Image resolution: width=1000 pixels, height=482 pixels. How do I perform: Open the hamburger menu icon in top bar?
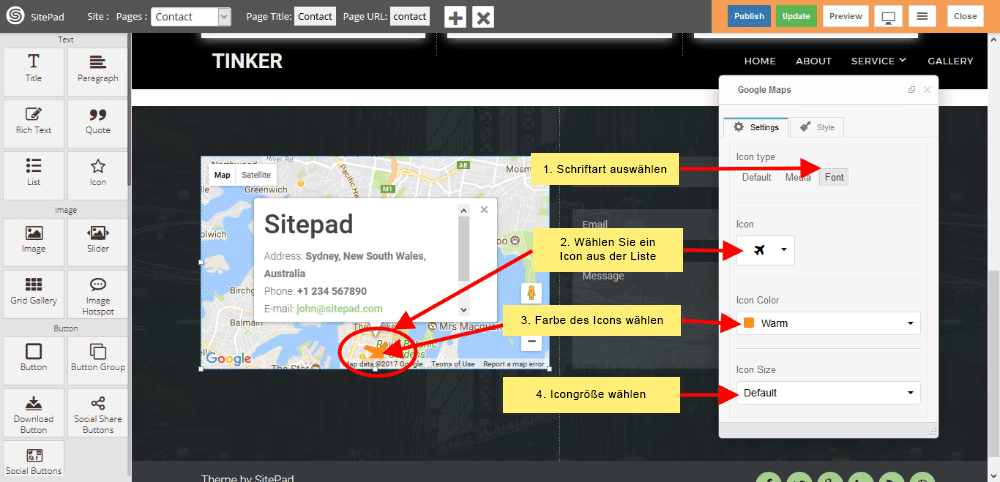(922, 17)
